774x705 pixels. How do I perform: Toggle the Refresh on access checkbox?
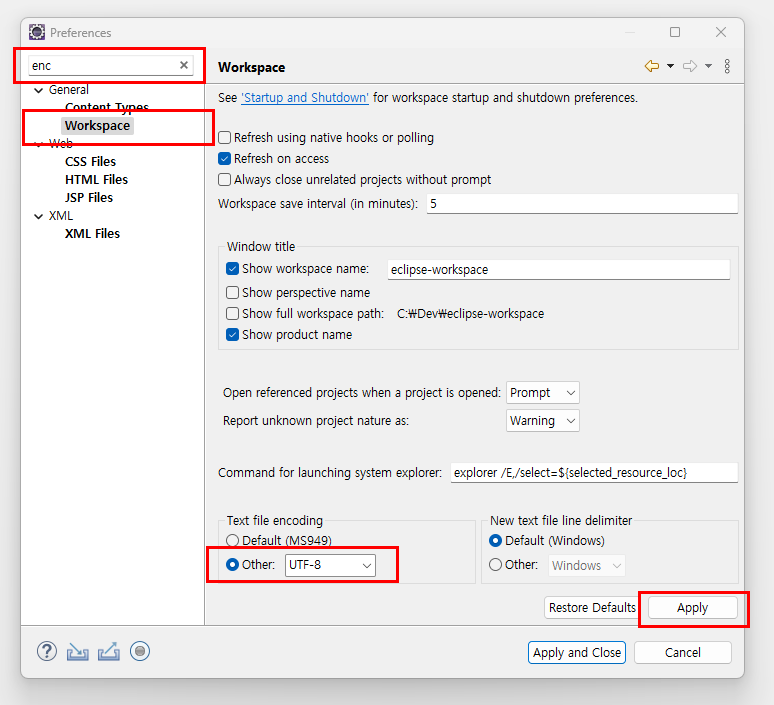(x=225, y=158)
